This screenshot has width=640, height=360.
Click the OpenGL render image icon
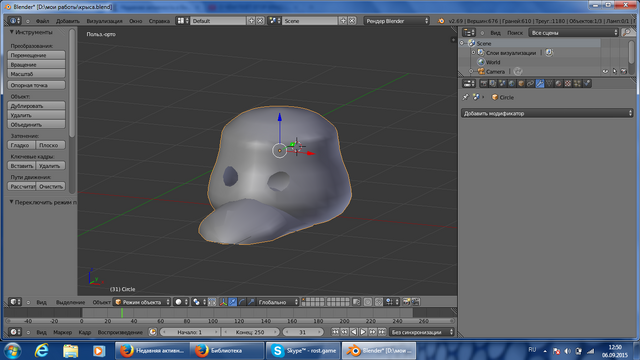pos(406,302)
